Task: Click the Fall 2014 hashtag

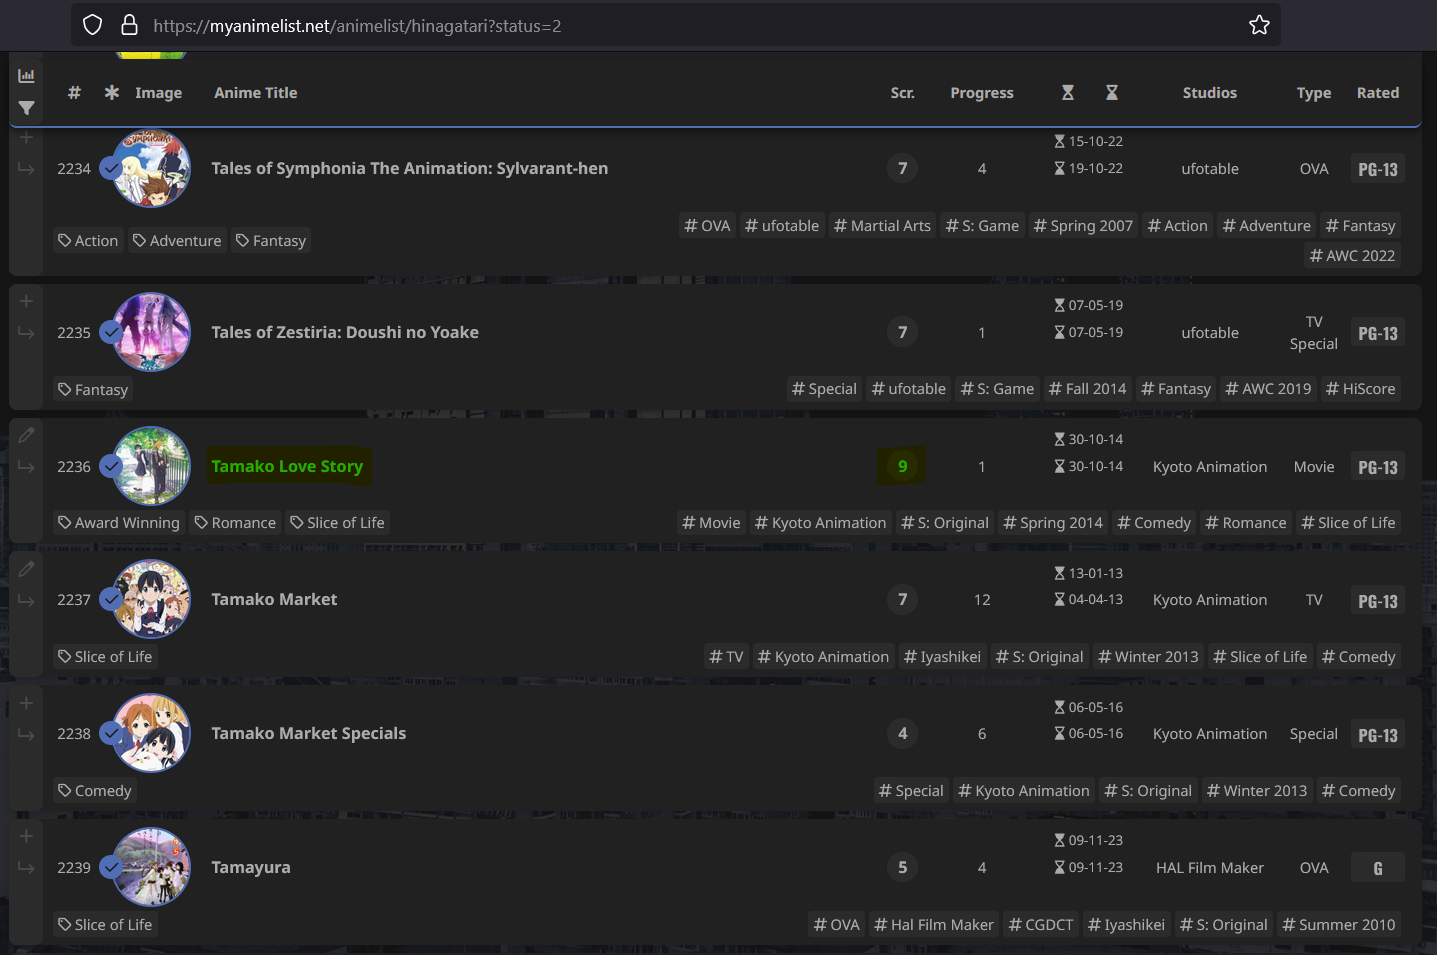Action: pos(1088,389)
